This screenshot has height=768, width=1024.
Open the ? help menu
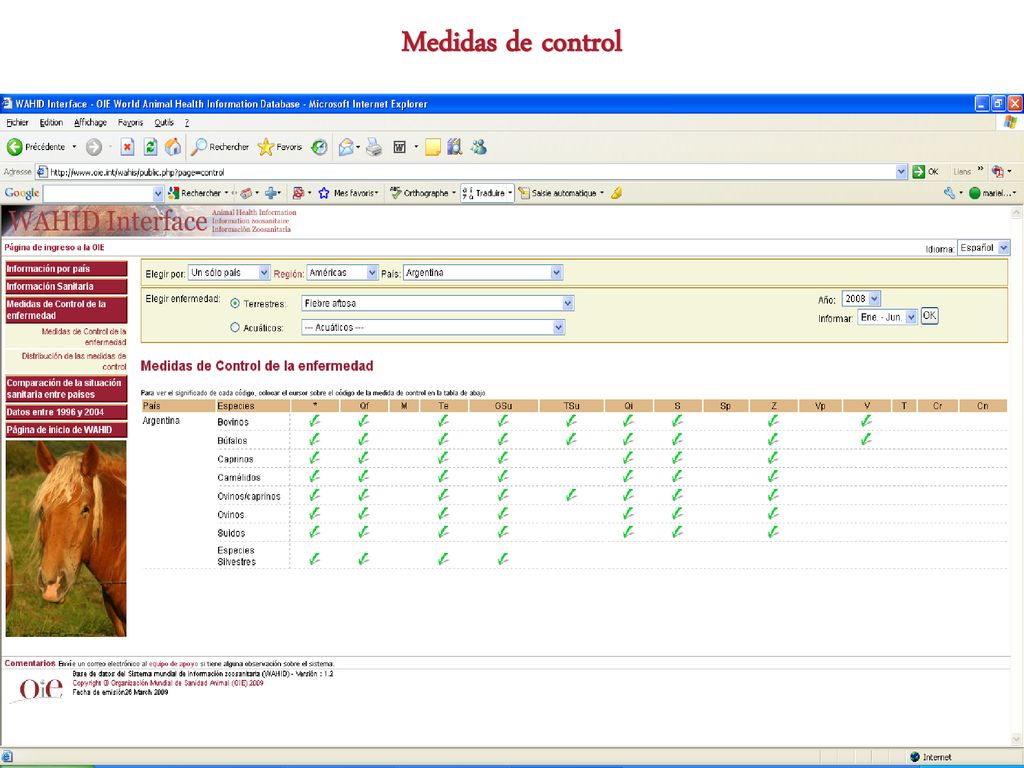click(187, 123)
